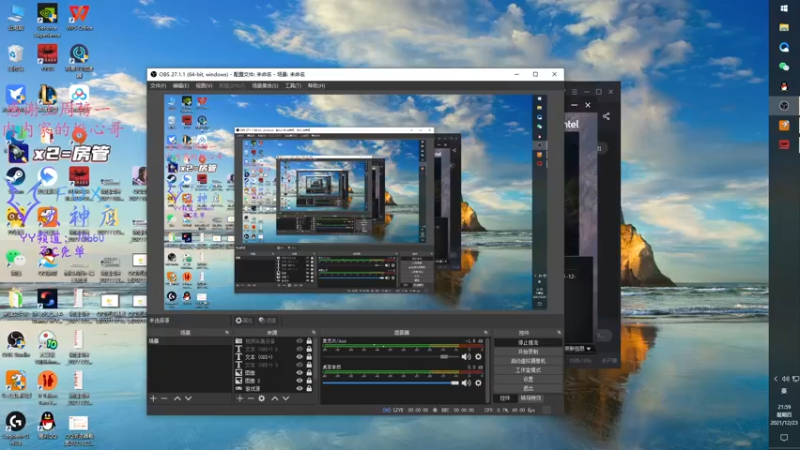Screen dimensions: 800x450
Task: Pop out the 来源 dock panel
Action: point(313,333)
